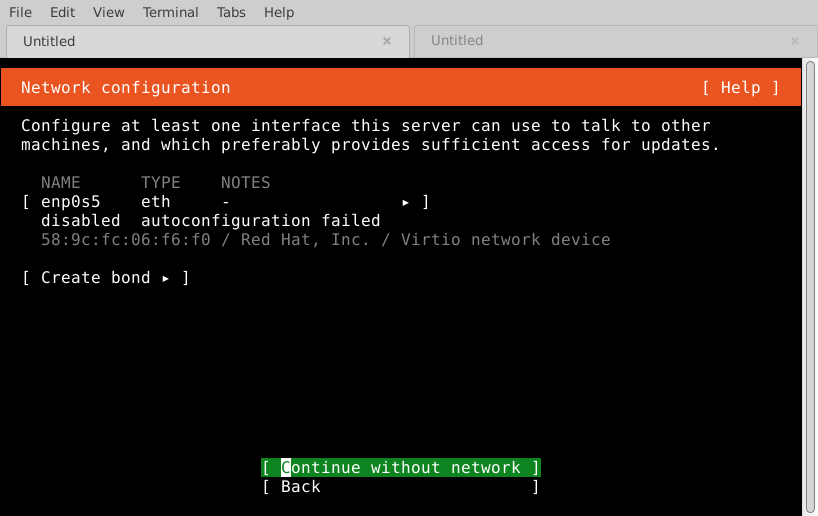Click the NOTES column header
The width and height of the screenshot is (818, 516).
pyautogui.click(x=245, y=183)
